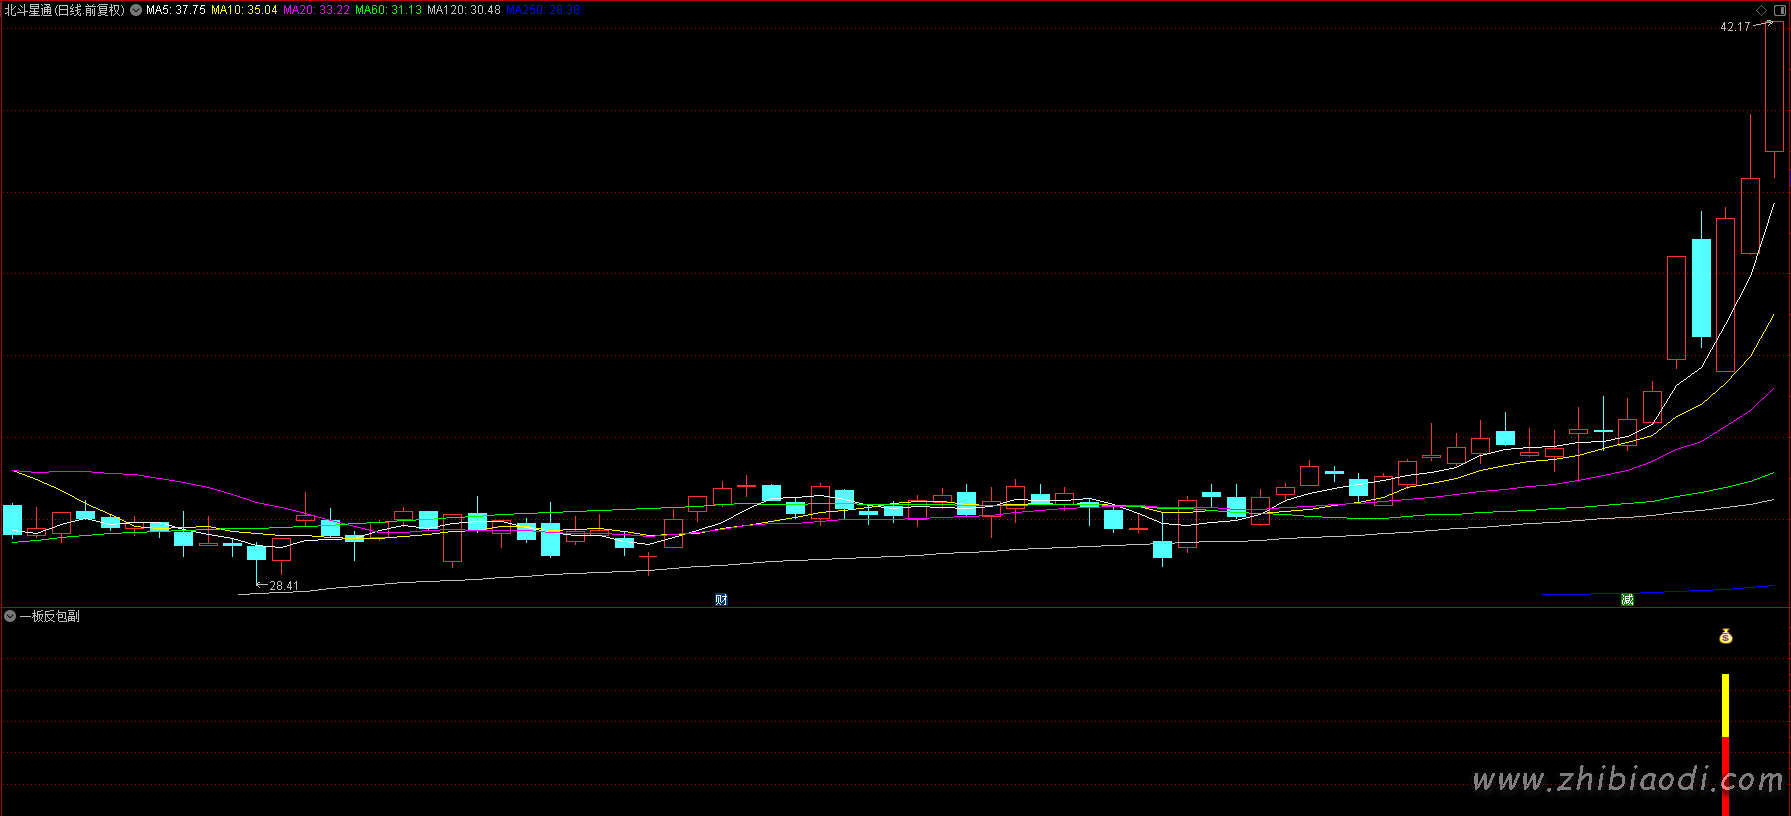Click the green MA60: 31.13 label
Image resolution: width=1791 pixels, height=816 pixels.
pos(388,10)
